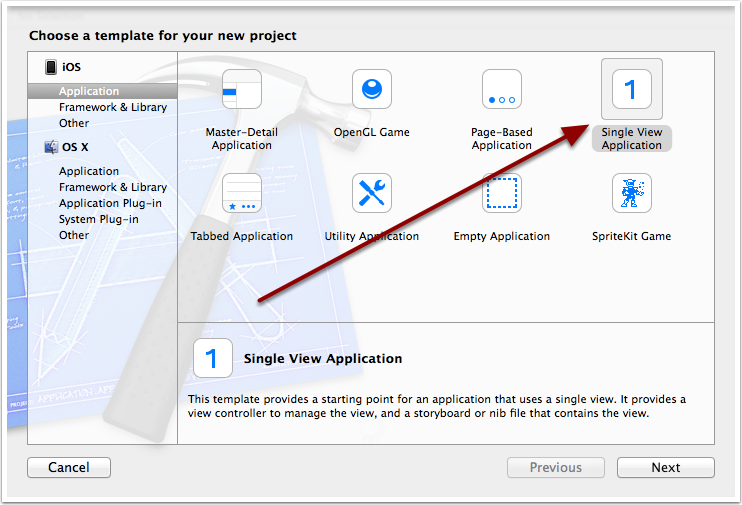742x505 pixels.
Task: Click the iOS device icon in sidebar
Action: pos(50,67)
